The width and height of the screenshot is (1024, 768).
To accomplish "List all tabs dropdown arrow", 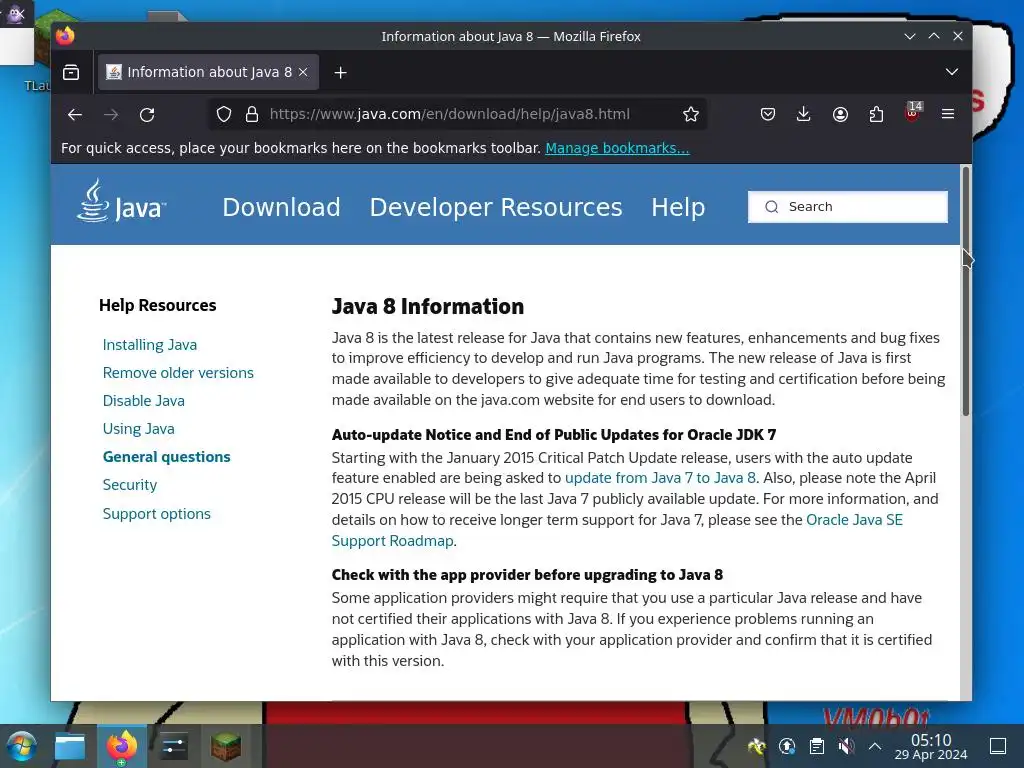I will pyautogui.click(x=952, y=72).
